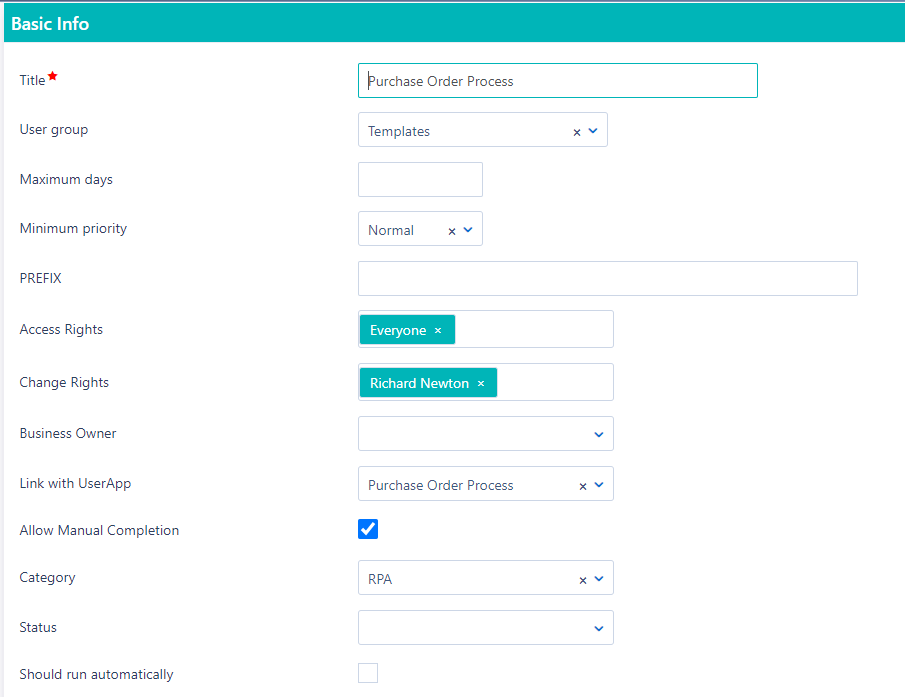The height and width of the screenshot is (697, 905).
Task: Open the Status dropdown
Action: (597, 627)
